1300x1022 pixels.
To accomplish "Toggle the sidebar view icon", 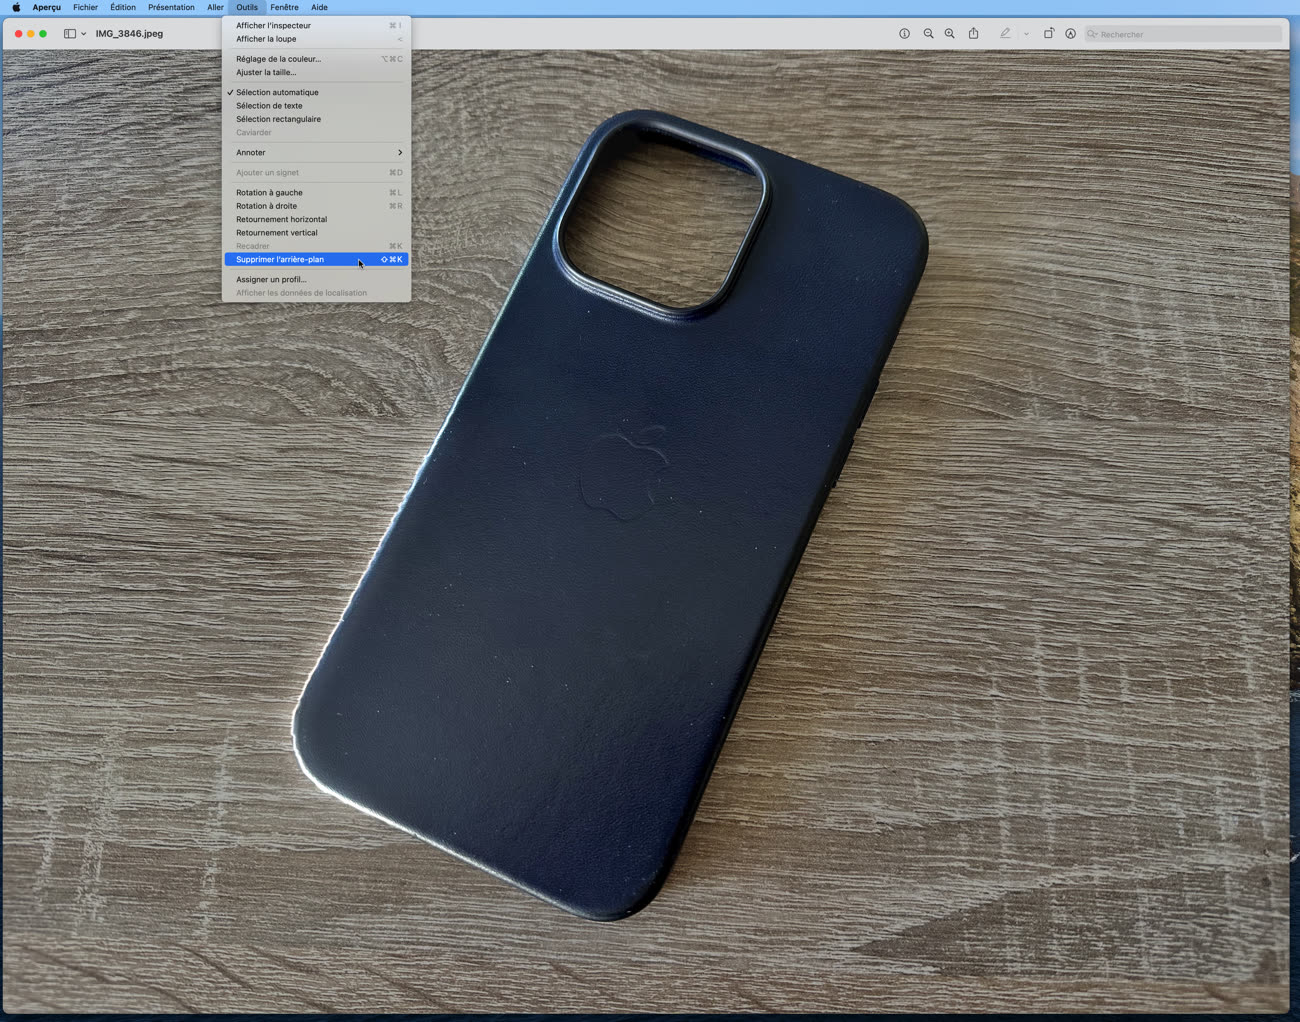I will coord(70,33).
